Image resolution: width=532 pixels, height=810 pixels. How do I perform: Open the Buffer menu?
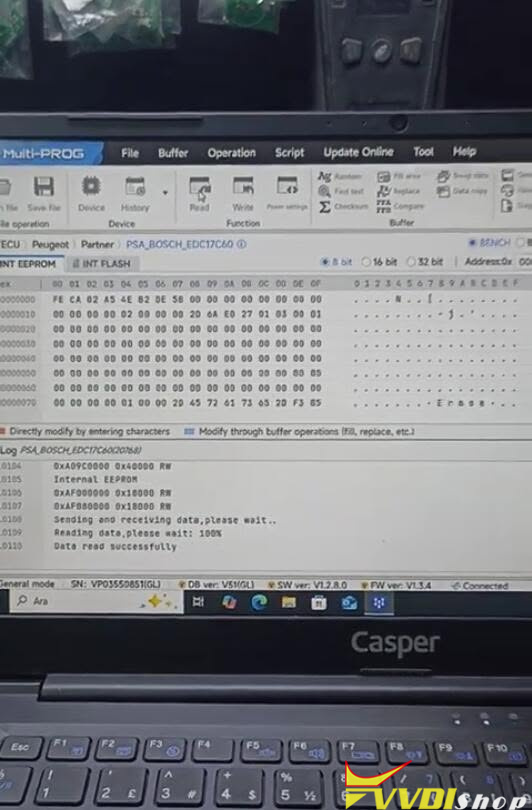(173, 153)
